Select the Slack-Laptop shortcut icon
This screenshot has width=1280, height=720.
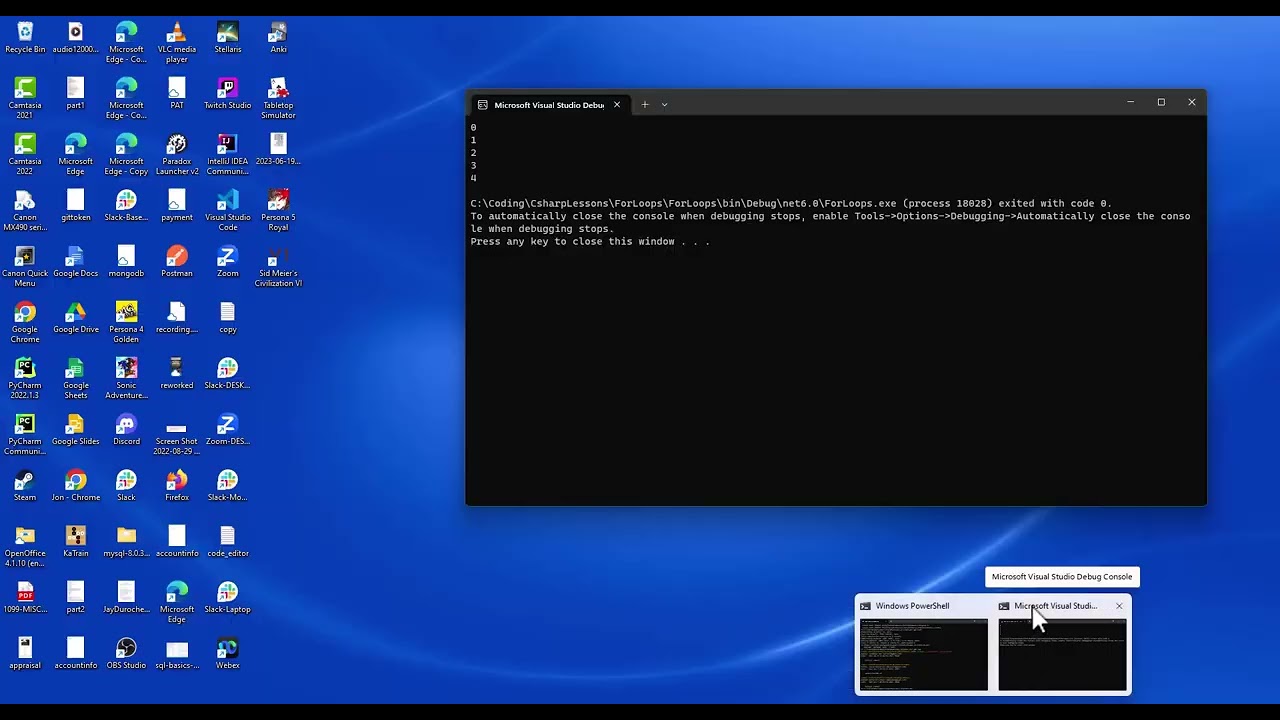click(x=228, y=598)
